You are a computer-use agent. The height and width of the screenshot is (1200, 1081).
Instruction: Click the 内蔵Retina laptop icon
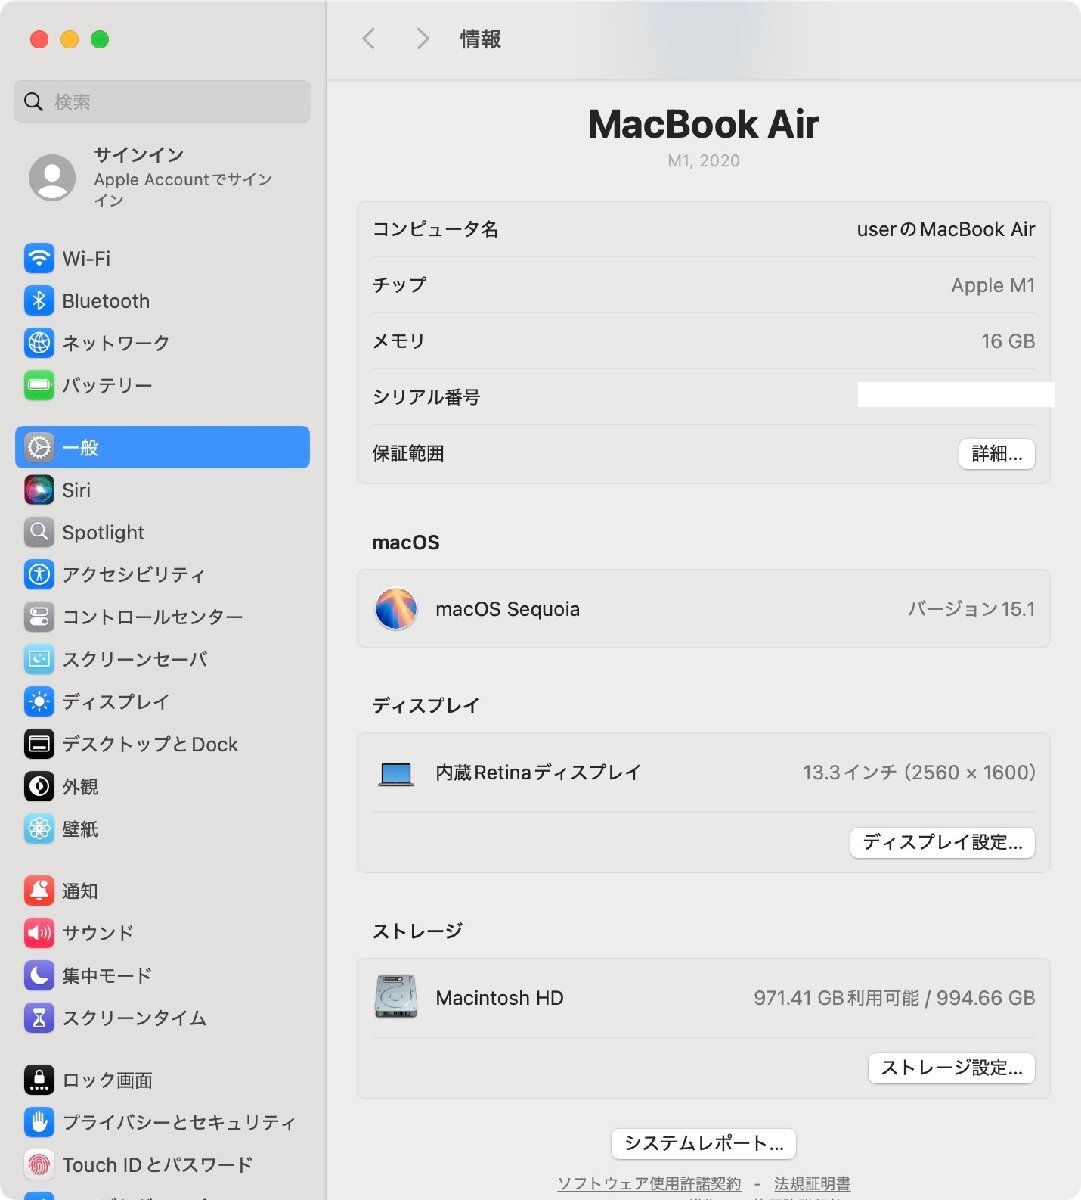pyautogui.click(x=396, y=773)
